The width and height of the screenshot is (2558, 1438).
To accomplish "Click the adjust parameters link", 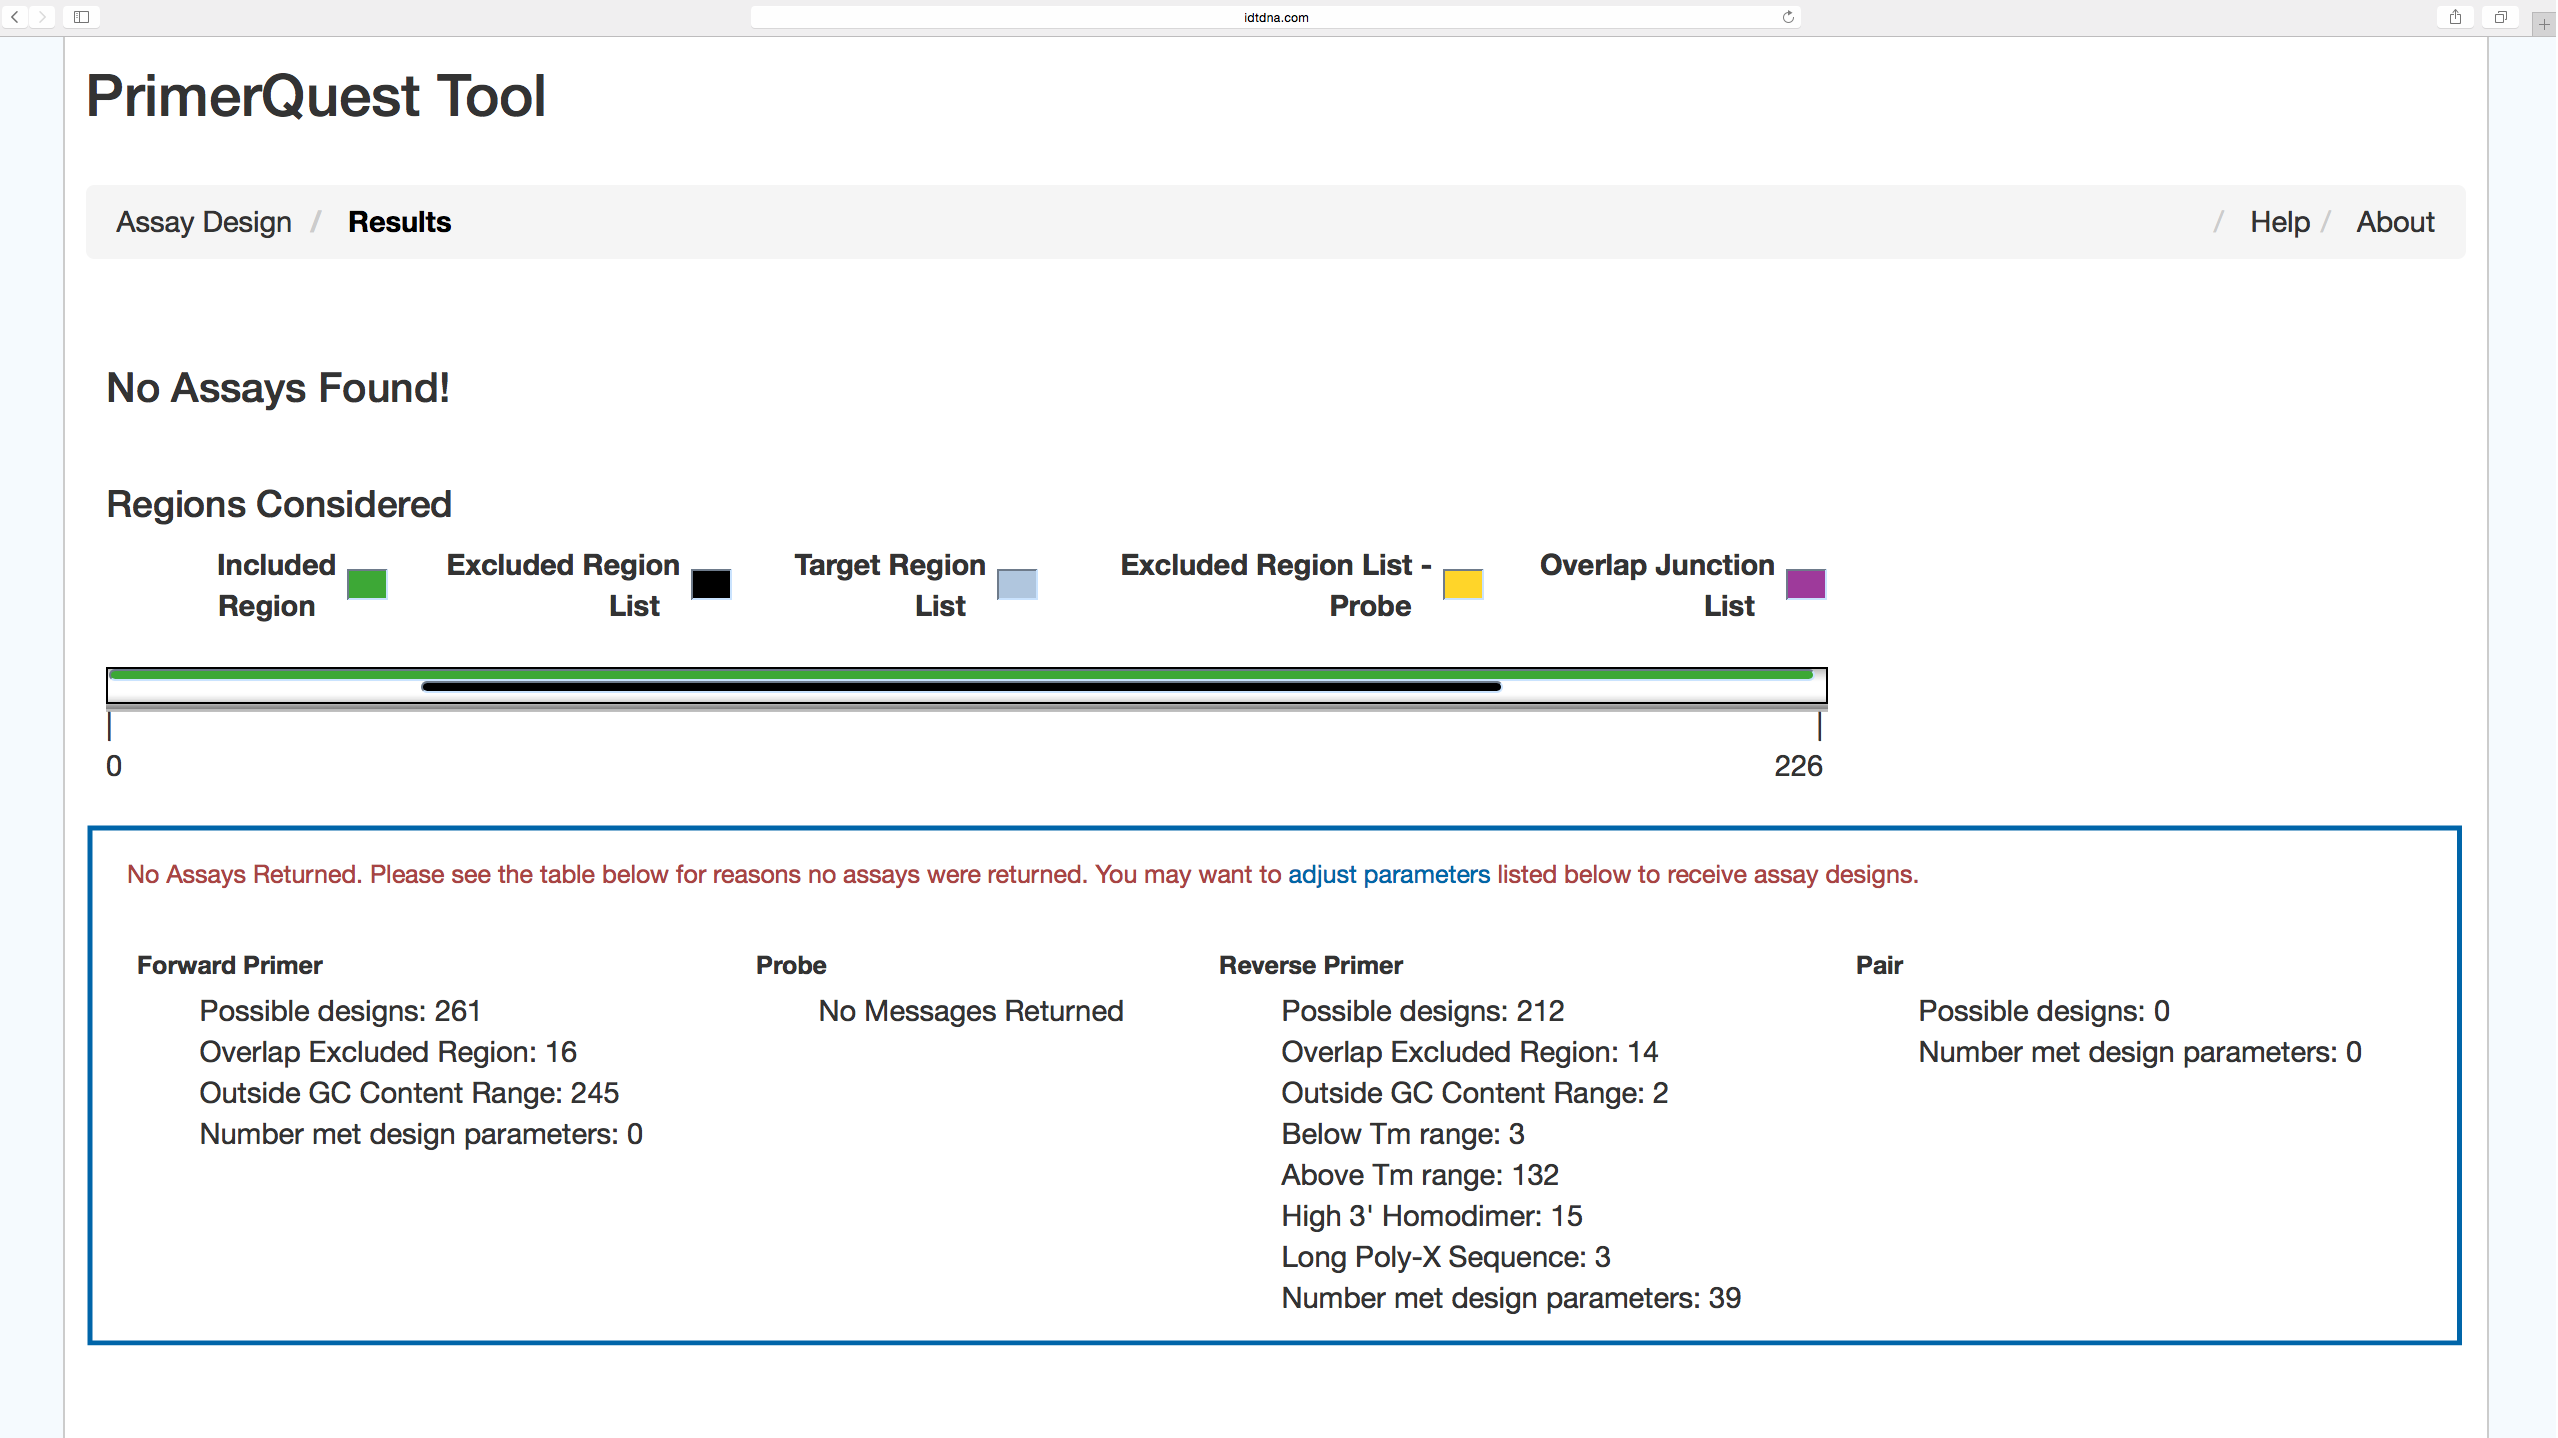I will tap(1388, 874).
